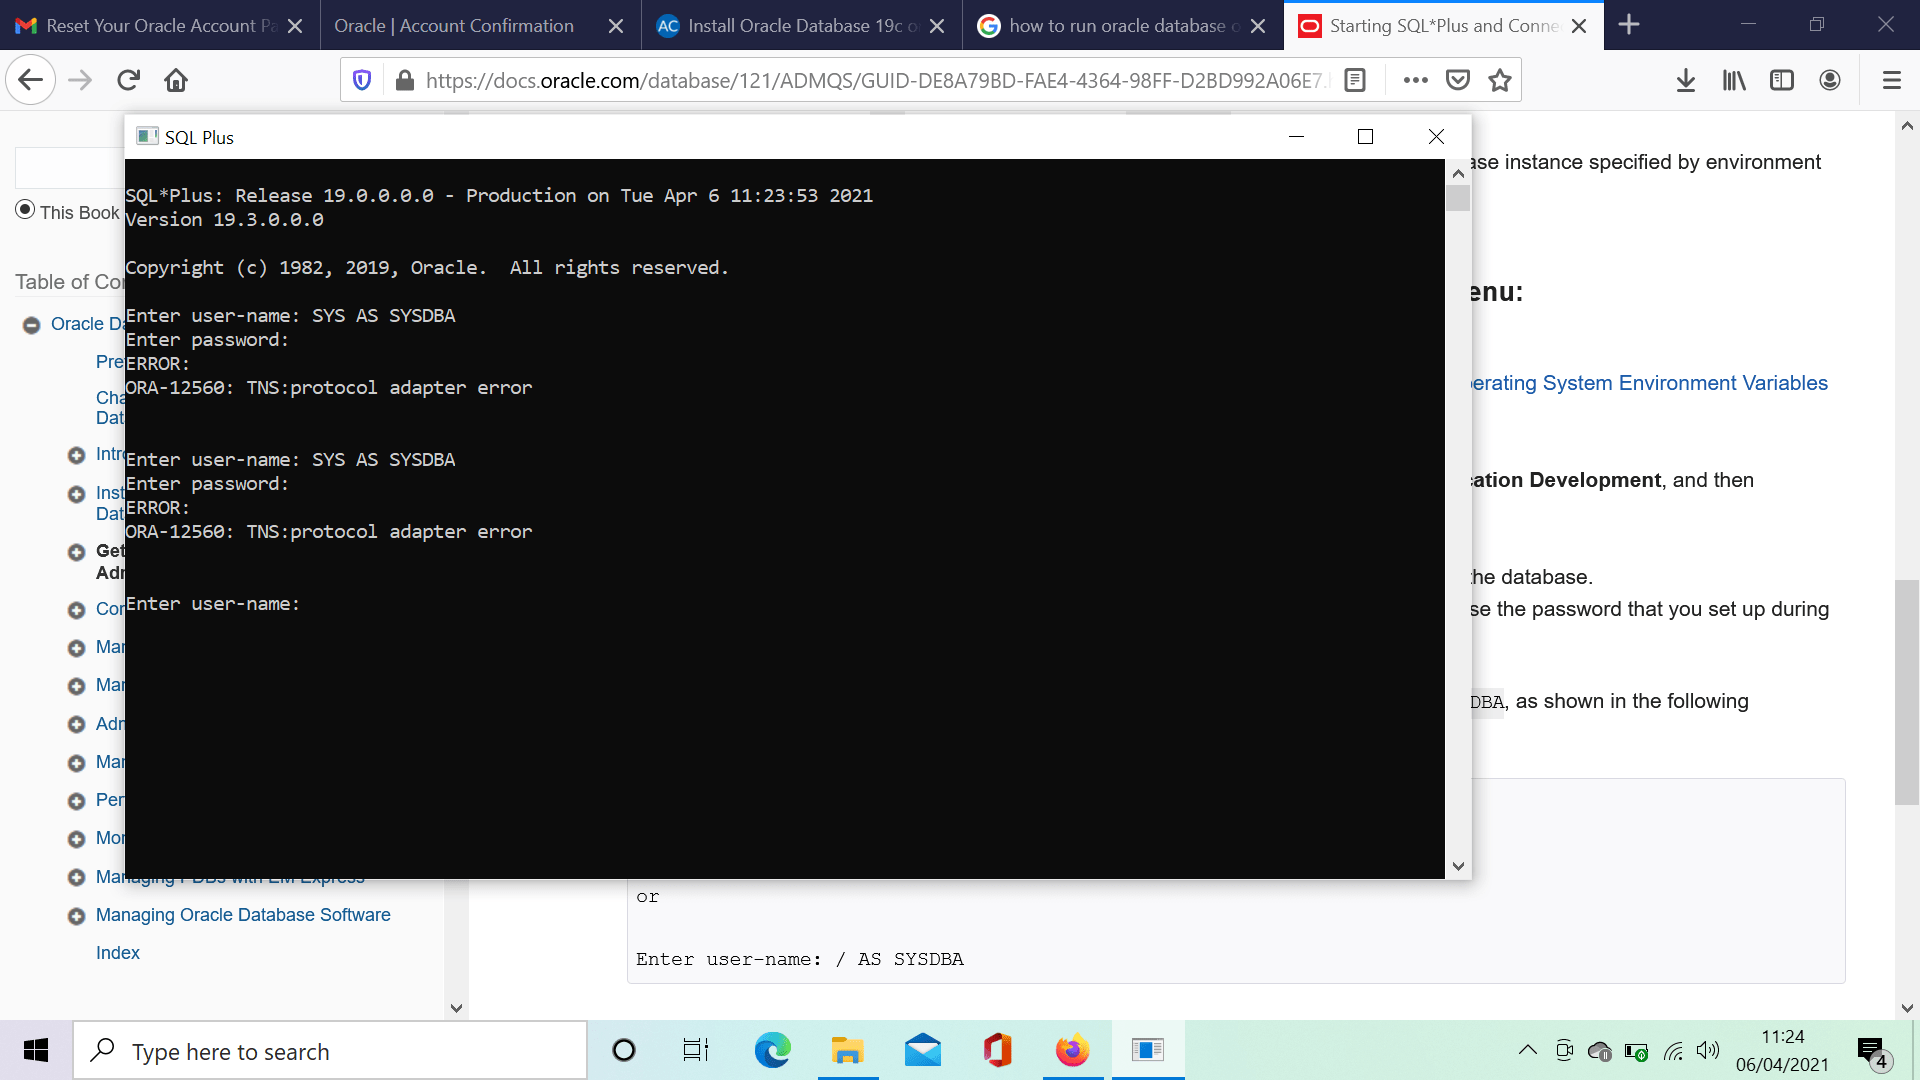
Task: Open Firefox hamburger application menu
Action: (1891, 80)
